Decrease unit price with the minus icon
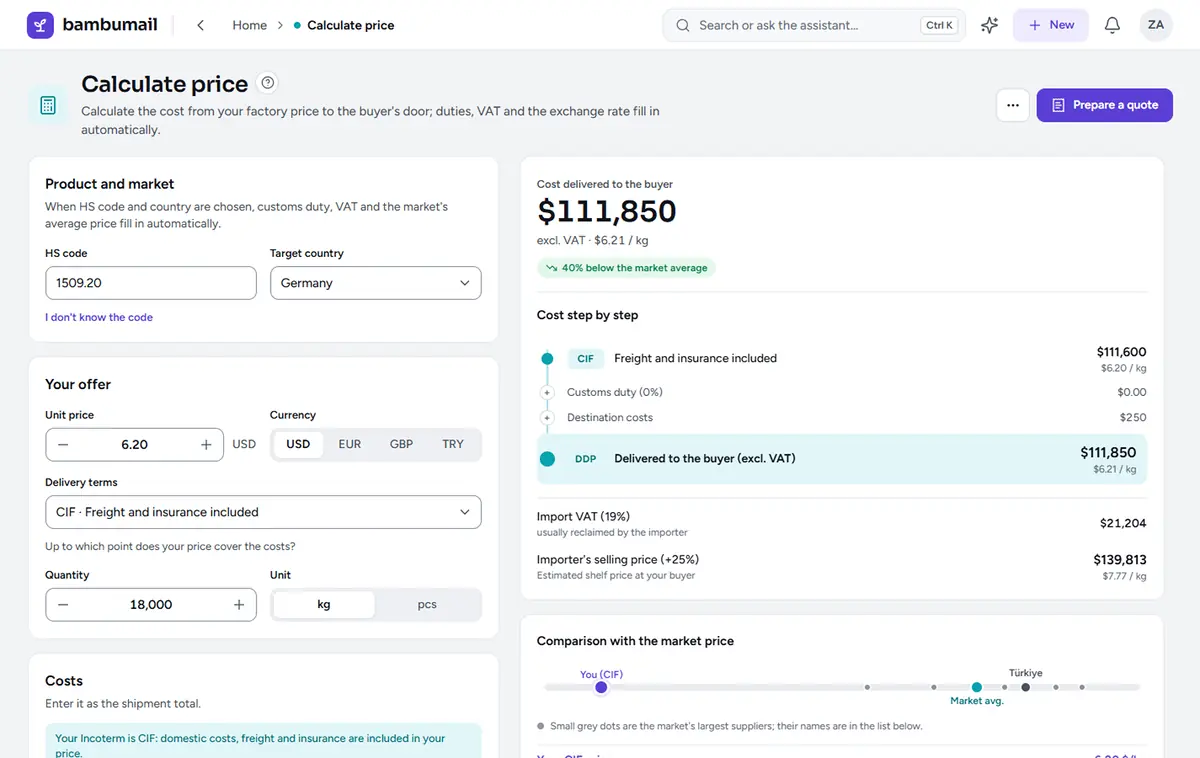This screenshot has height=758, width=1200. click(x=63, y=445)
